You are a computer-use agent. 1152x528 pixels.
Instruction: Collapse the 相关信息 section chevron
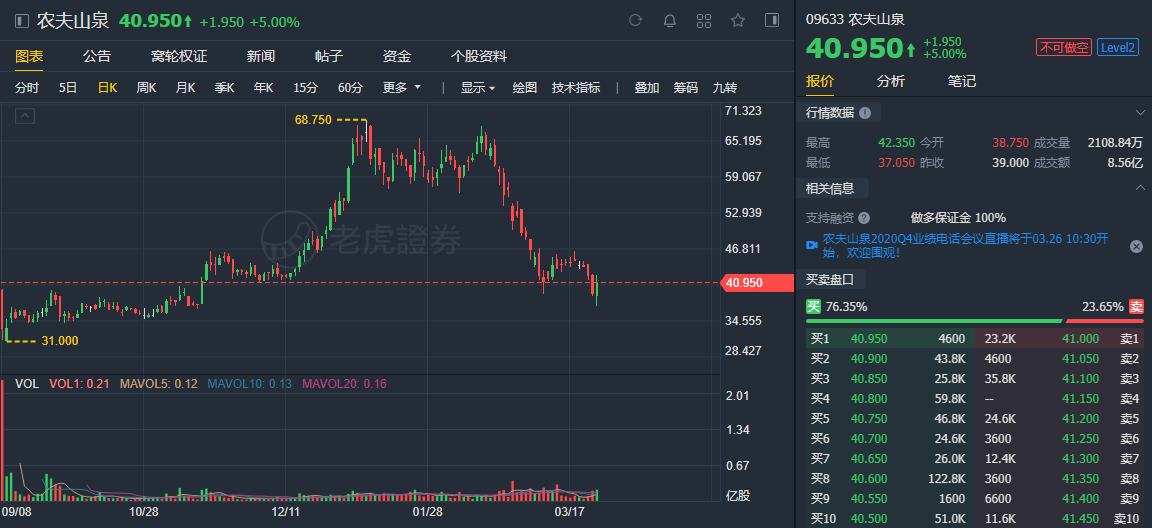coord(1140,189)
